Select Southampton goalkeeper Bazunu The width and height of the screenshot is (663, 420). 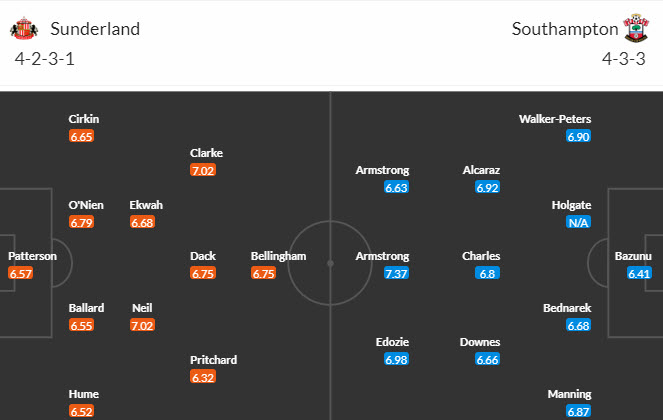(632, 256)
